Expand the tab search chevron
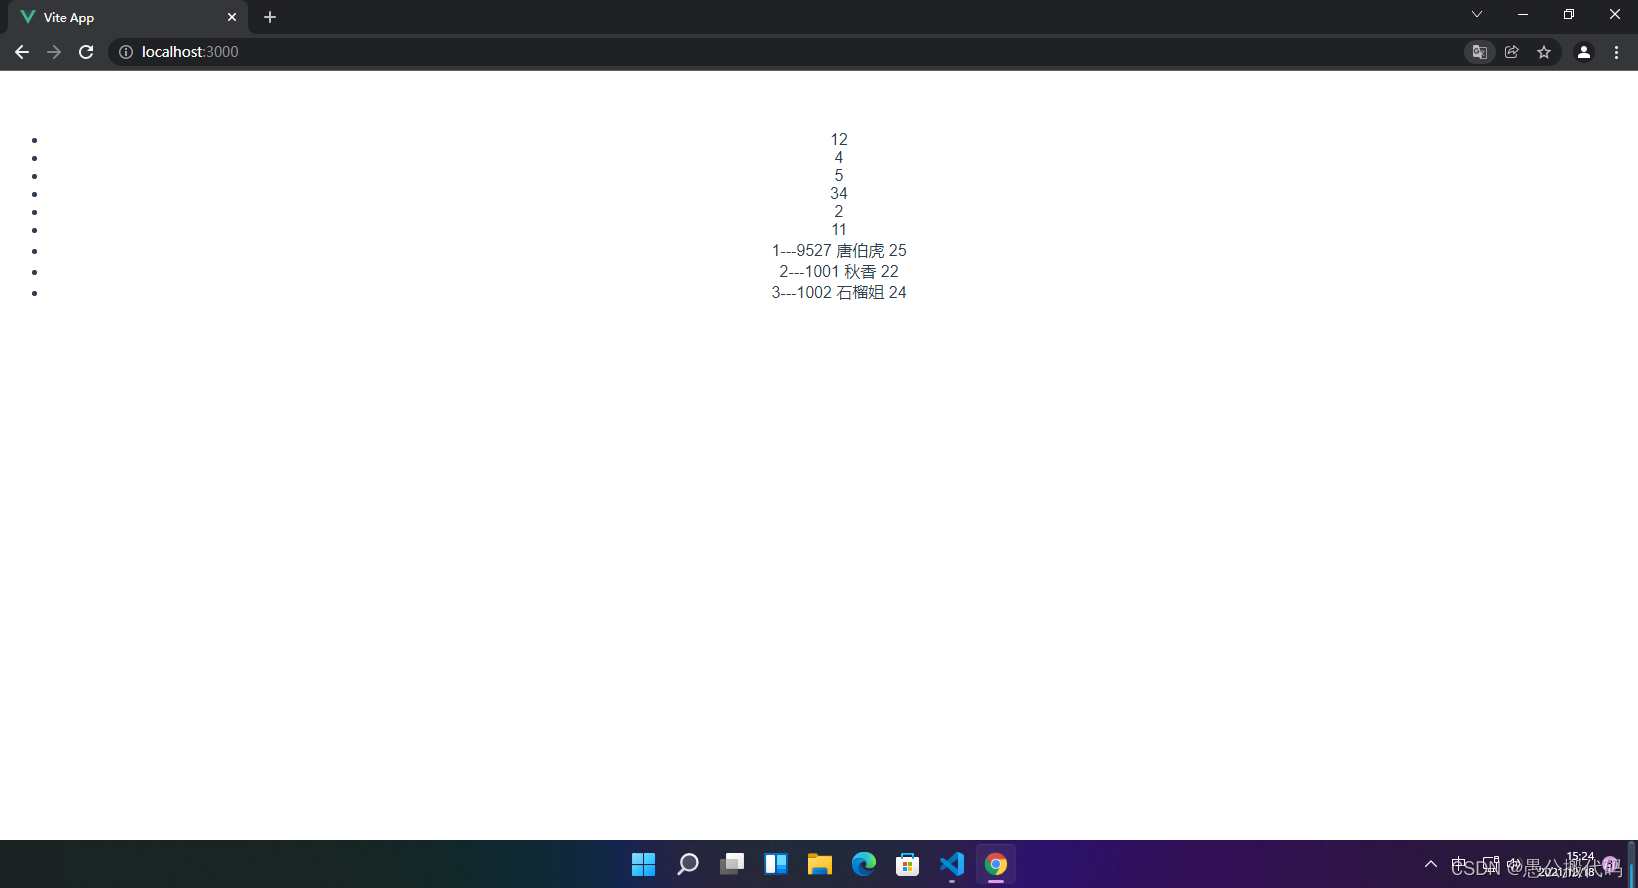The width and height of the screenshot is (1638, 888). click(1476, 14)
